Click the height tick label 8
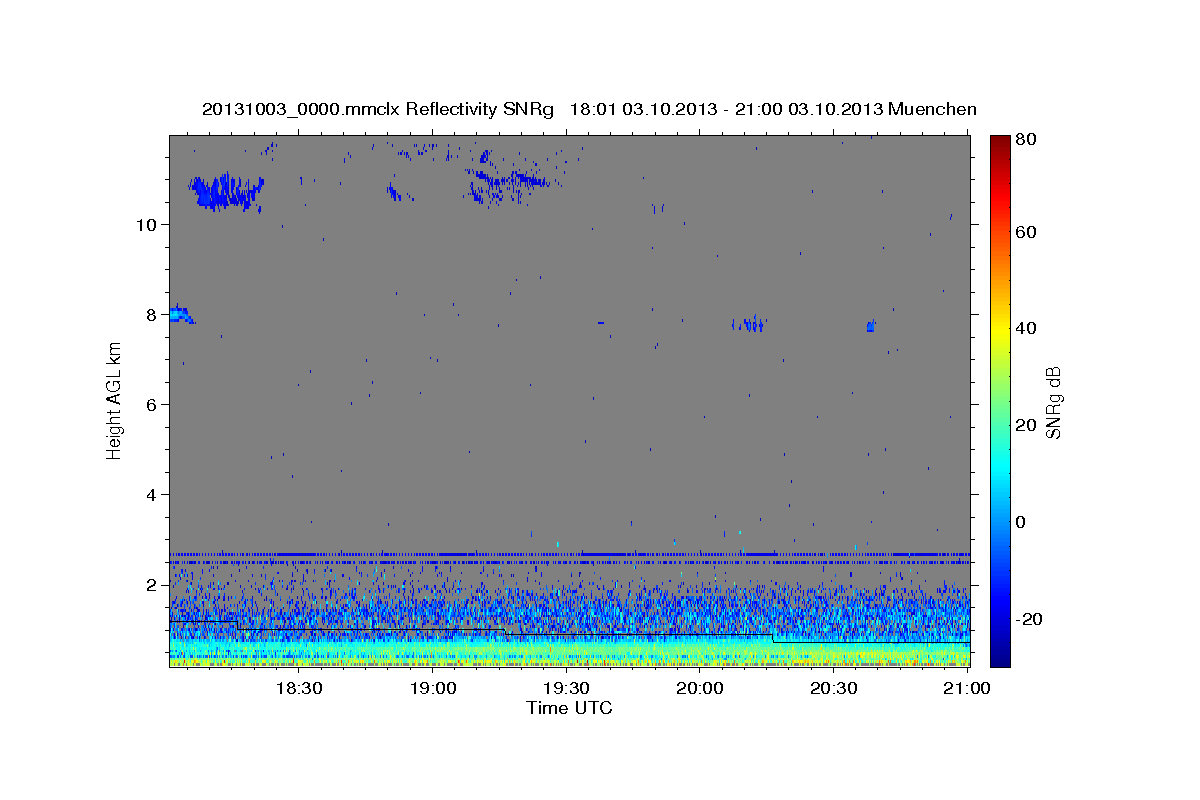The height and width of the screenshot is (800, 1200). [x=150, y=314]
